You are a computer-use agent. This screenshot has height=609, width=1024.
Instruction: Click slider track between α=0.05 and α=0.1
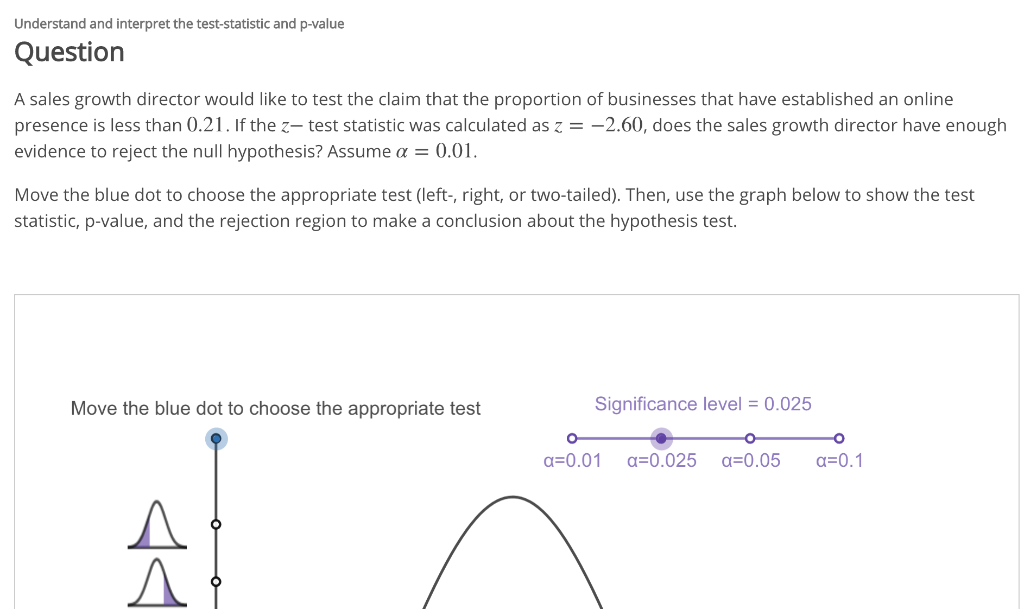point(795,438)
